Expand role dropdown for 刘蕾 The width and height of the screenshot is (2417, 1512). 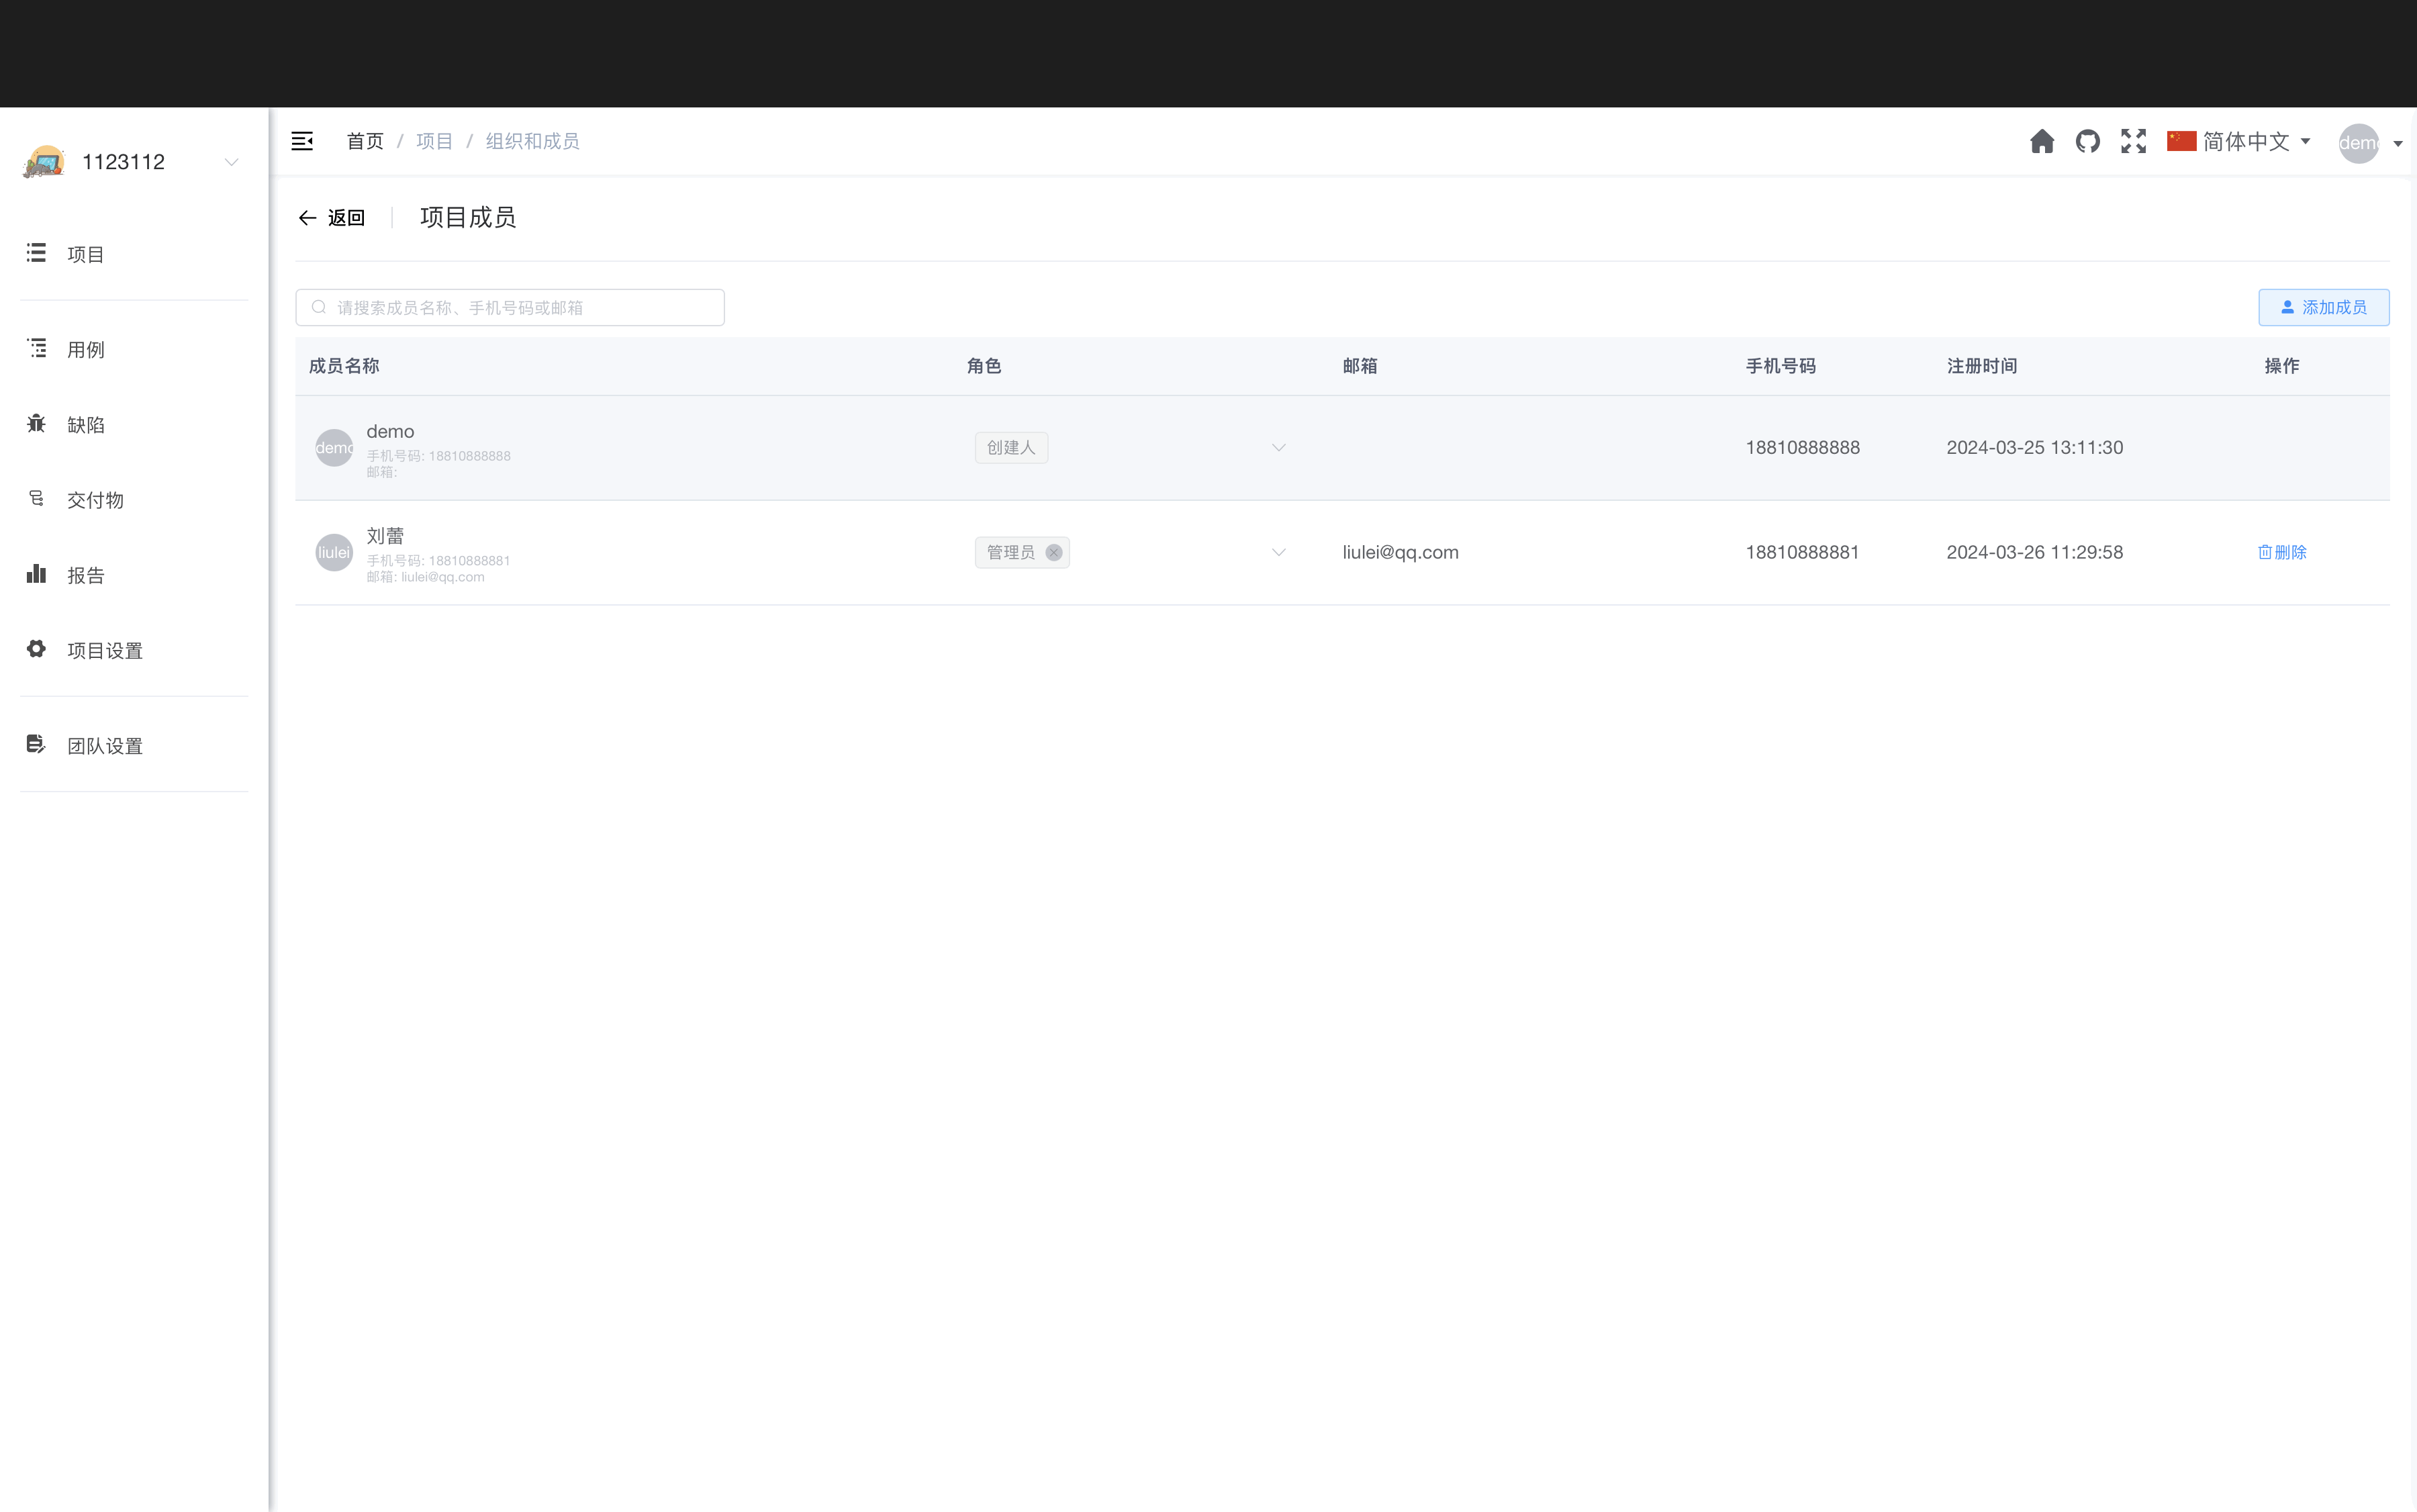point(1278,552)
